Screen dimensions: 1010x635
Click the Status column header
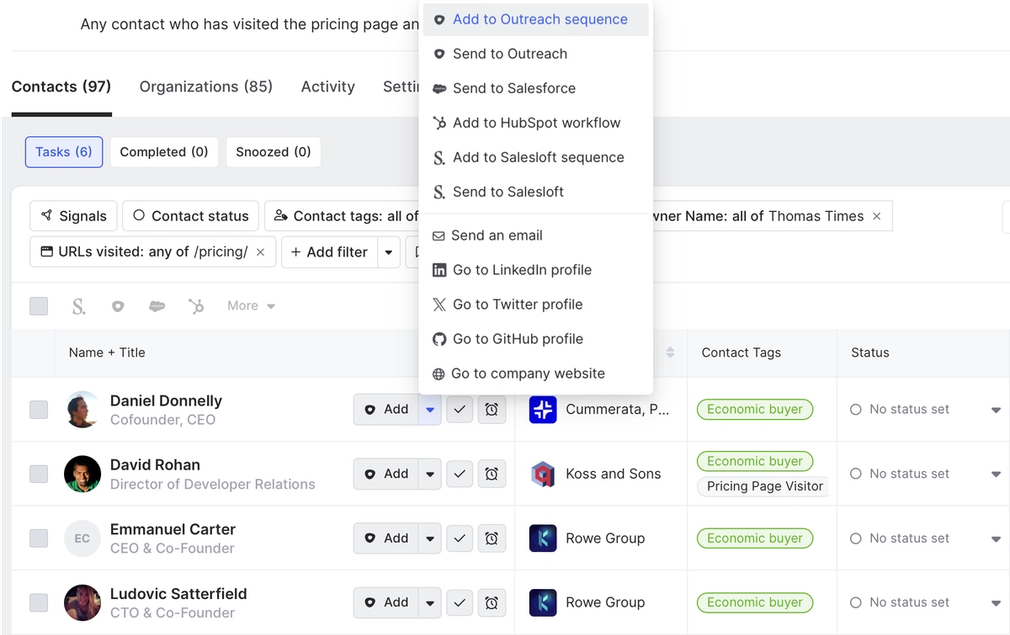click(x=870, y=352)
